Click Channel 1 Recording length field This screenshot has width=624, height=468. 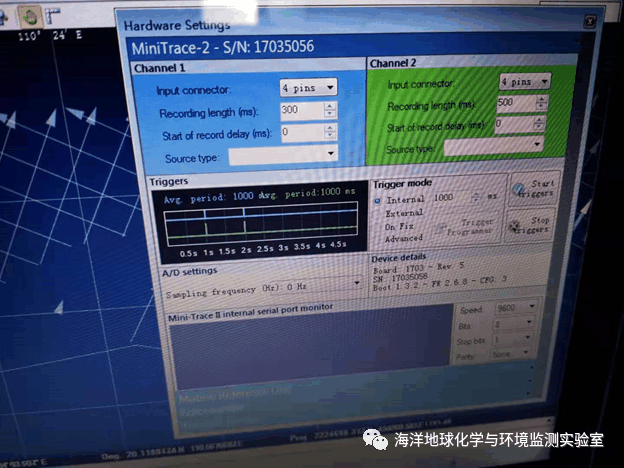click(300, 110)
